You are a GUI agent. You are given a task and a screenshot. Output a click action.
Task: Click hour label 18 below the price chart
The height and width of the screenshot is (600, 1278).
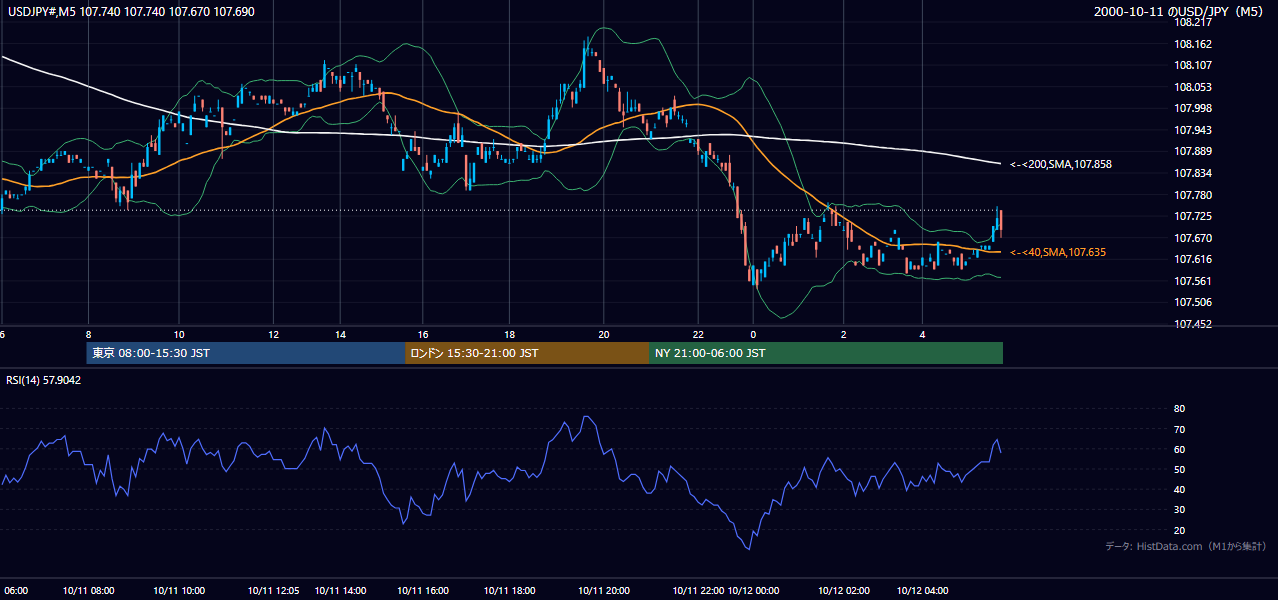tap(510, 334)
